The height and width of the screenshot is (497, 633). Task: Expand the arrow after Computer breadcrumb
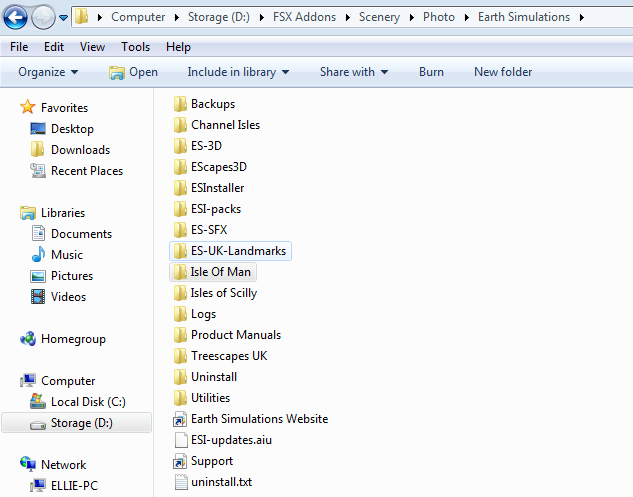pos(177,17)
